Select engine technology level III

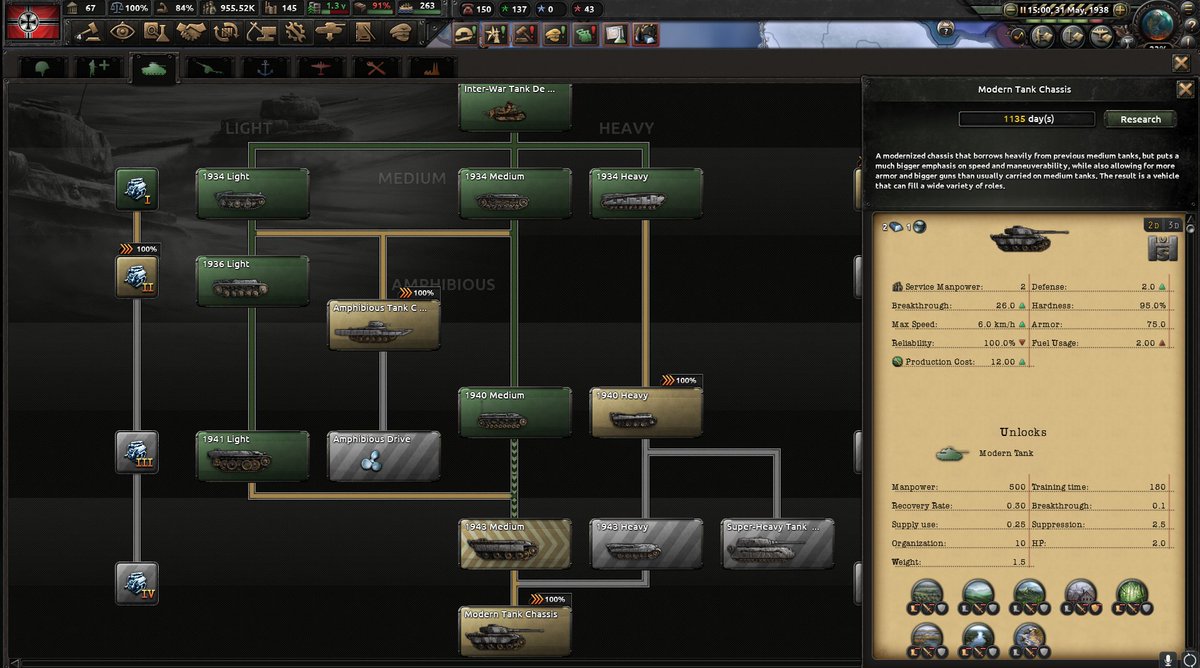[136, 452]
